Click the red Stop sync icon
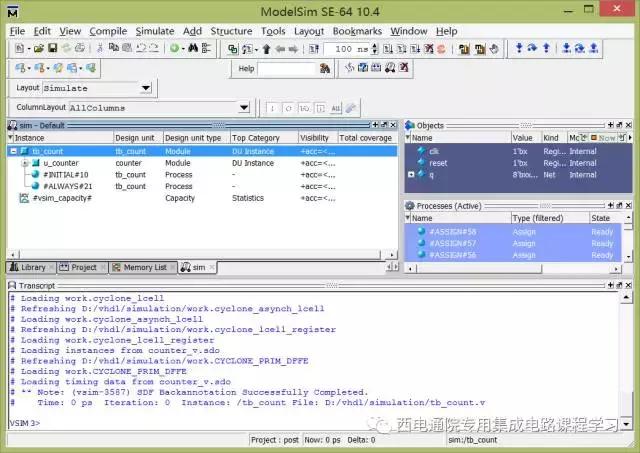Viewport: 640px width, 453px height. (441, 49)
